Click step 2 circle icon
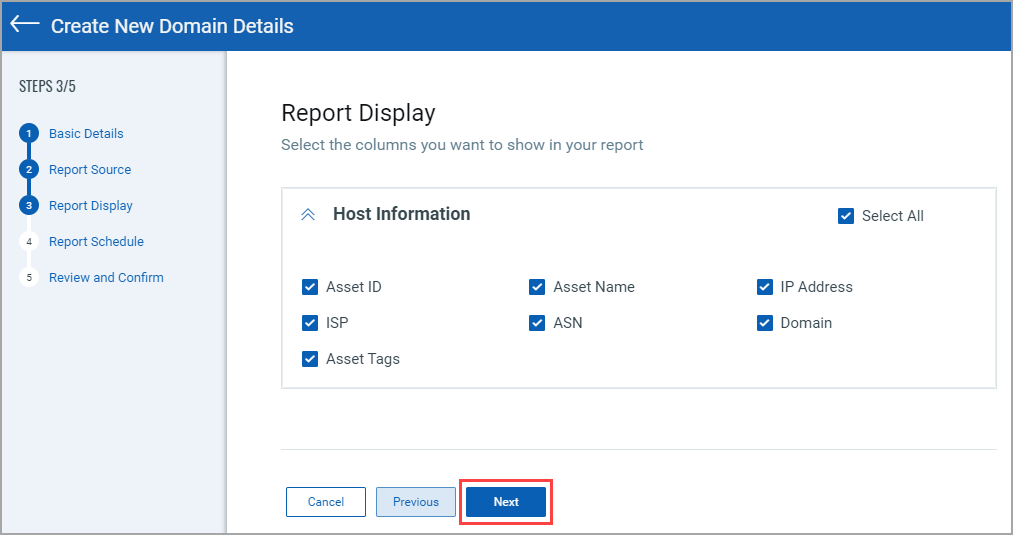The height and width of the screenshot is (535, 1013). coord(29,170)
